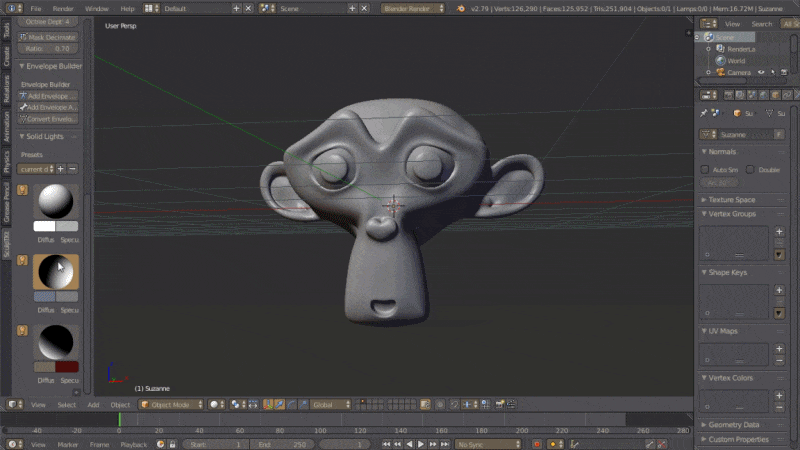
Task: Open the Render menu
Action: (x=63, y=9)
